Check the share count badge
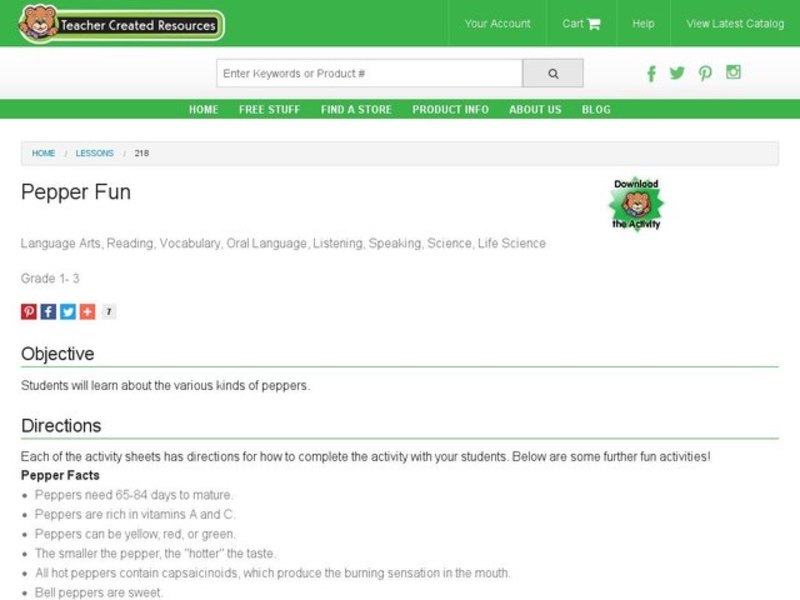 [x=107, y=311]
